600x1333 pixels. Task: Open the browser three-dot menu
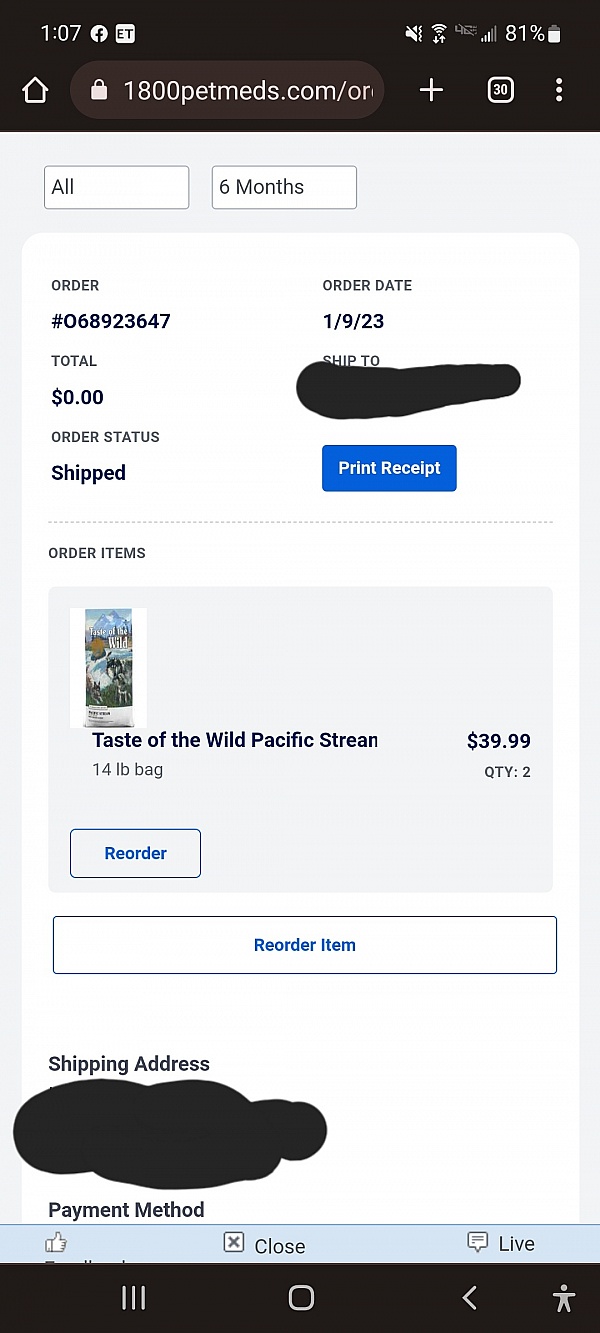tap(558, 91)
